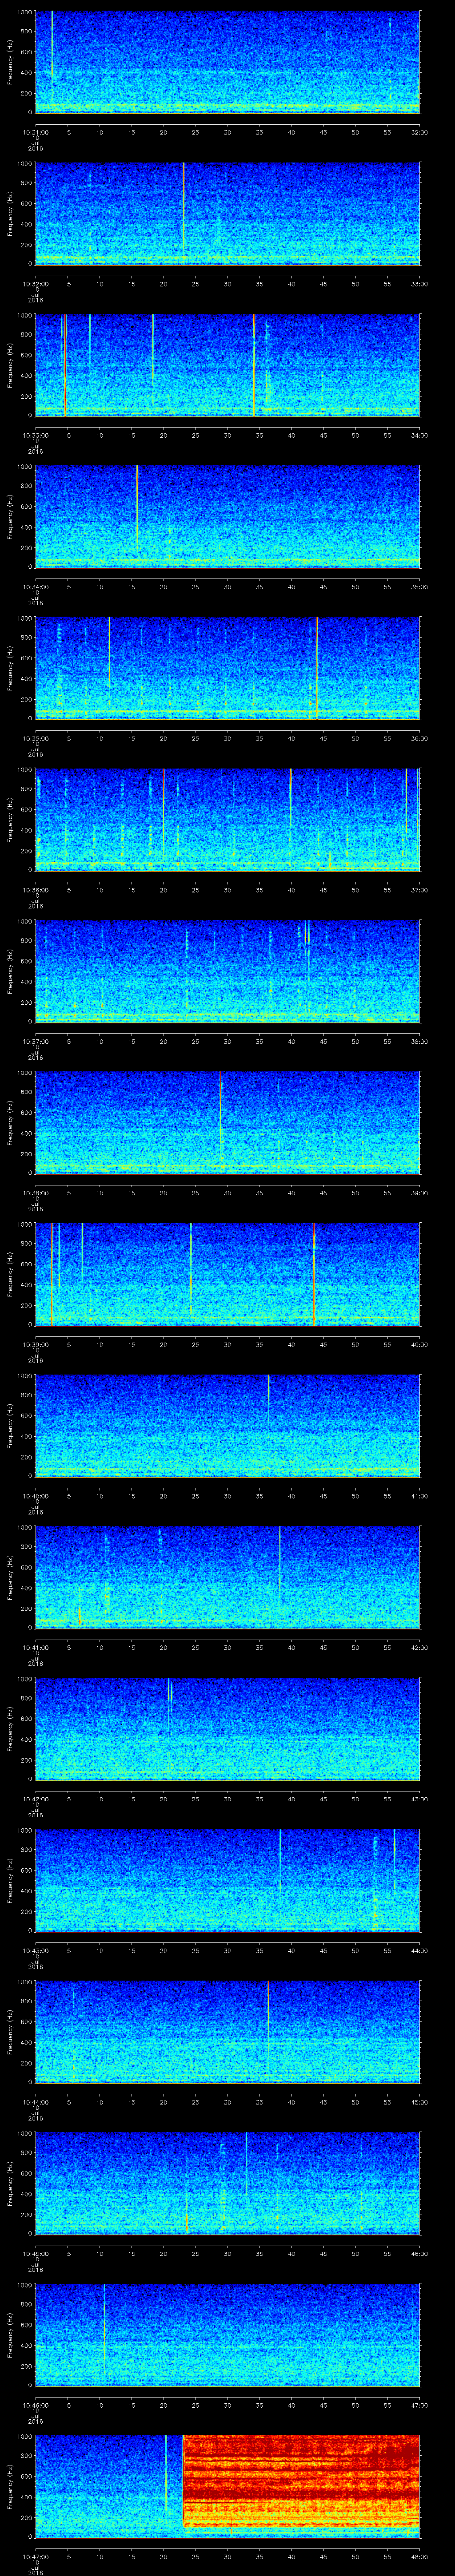
Task: Click the '10:41:00' start time label
Action: 36,1647
